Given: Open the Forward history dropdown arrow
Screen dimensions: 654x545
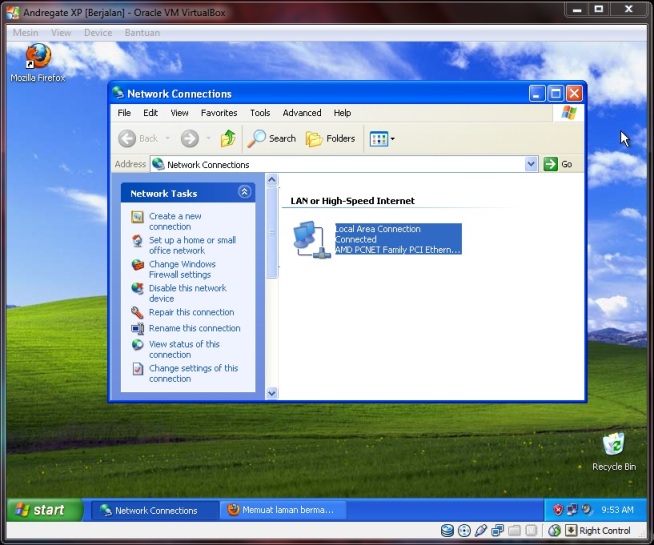Looking at the screenshot, I should pyautogui.click(x=209, y=138).
